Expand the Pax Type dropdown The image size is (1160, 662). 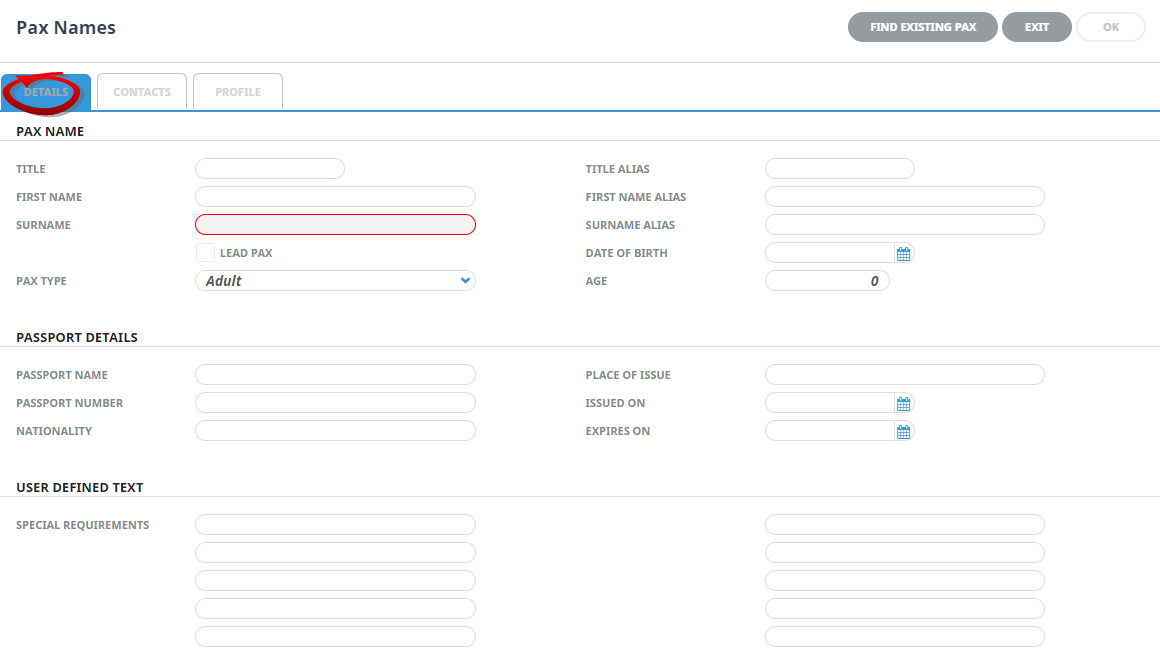pos(335,281)
